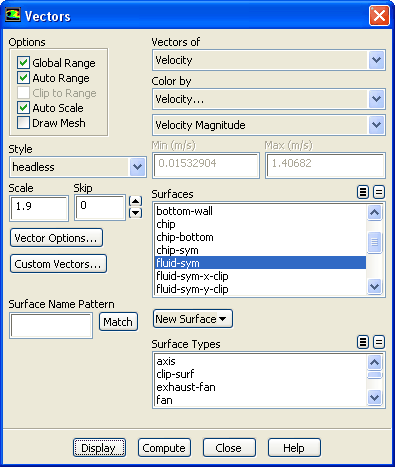
Task: Click the Surface Name Pattern text field
Action: (51, 325)
